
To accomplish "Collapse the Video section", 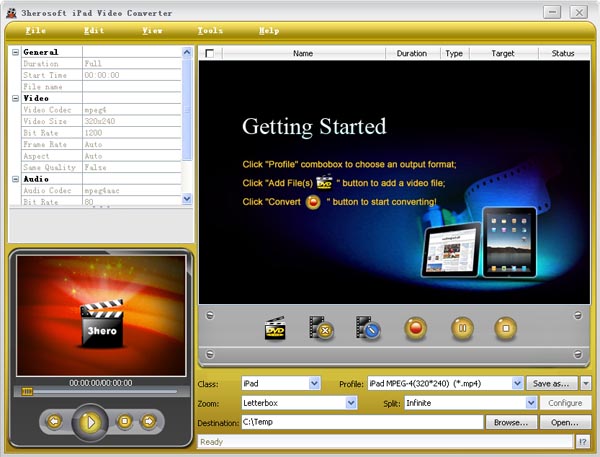I will [15, 98].
